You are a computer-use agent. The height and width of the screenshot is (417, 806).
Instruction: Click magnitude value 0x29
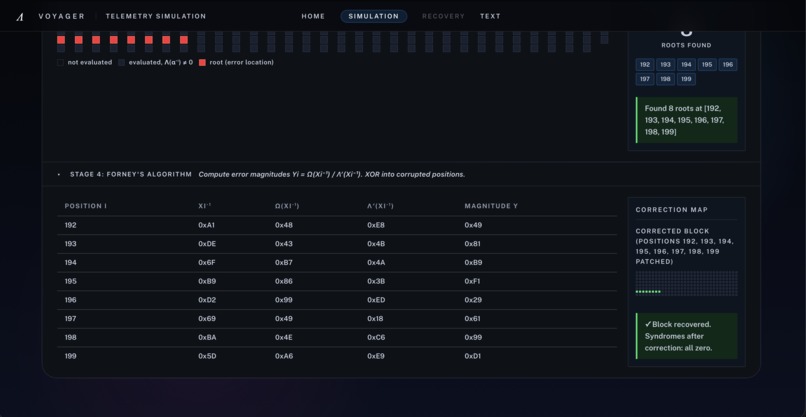click(x=473, y=300)
